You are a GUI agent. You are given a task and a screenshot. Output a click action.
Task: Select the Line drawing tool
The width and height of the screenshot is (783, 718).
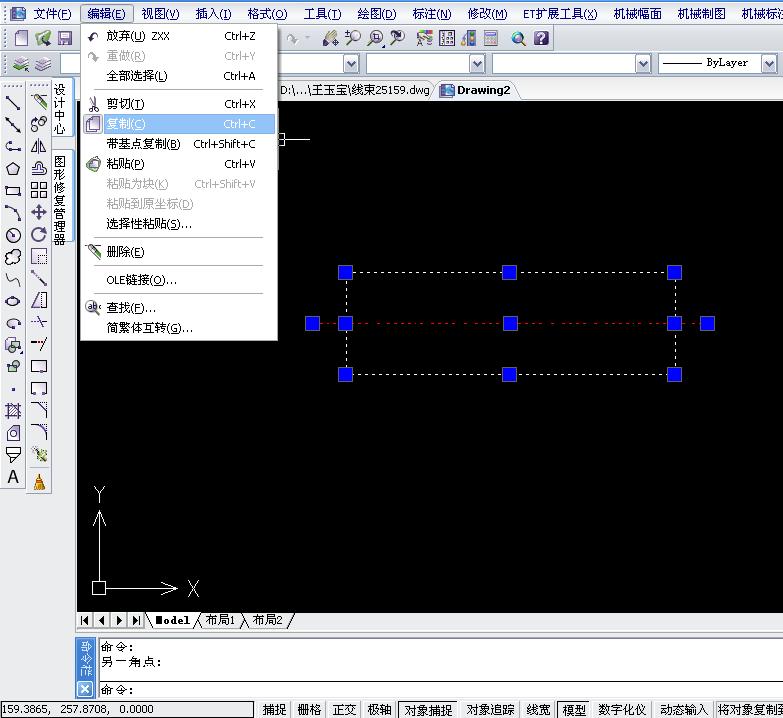point(13,103)
